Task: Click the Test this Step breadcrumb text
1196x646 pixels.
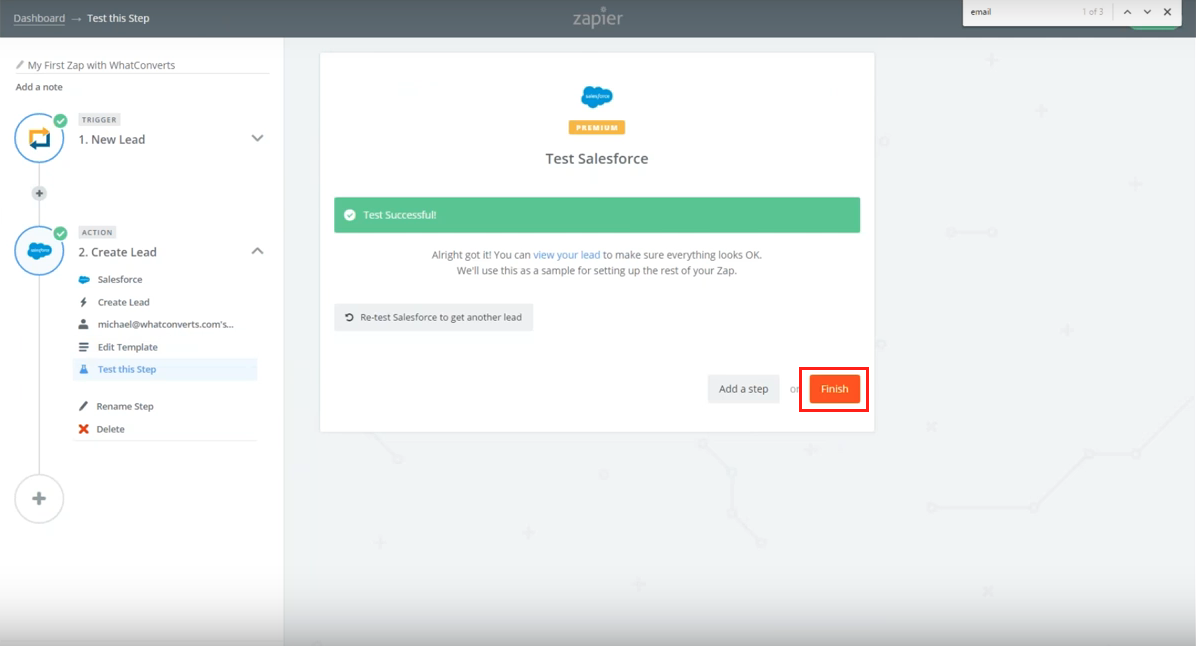Action: 118,18
